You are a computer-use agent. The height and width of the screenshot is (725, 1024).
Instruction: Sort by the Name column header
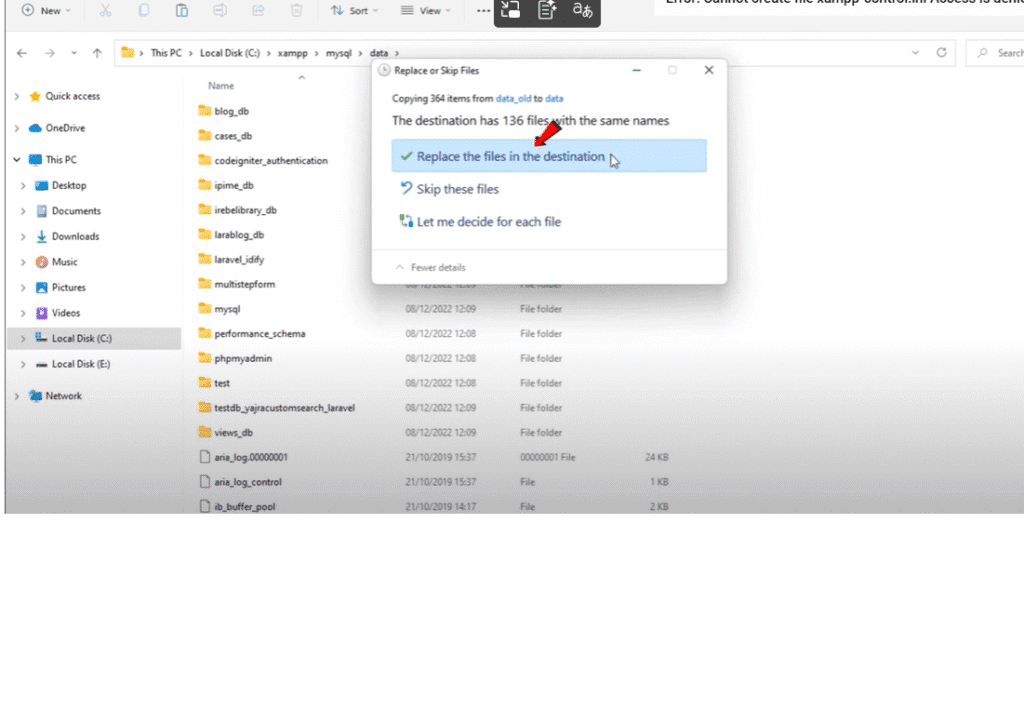coord(221,86)
